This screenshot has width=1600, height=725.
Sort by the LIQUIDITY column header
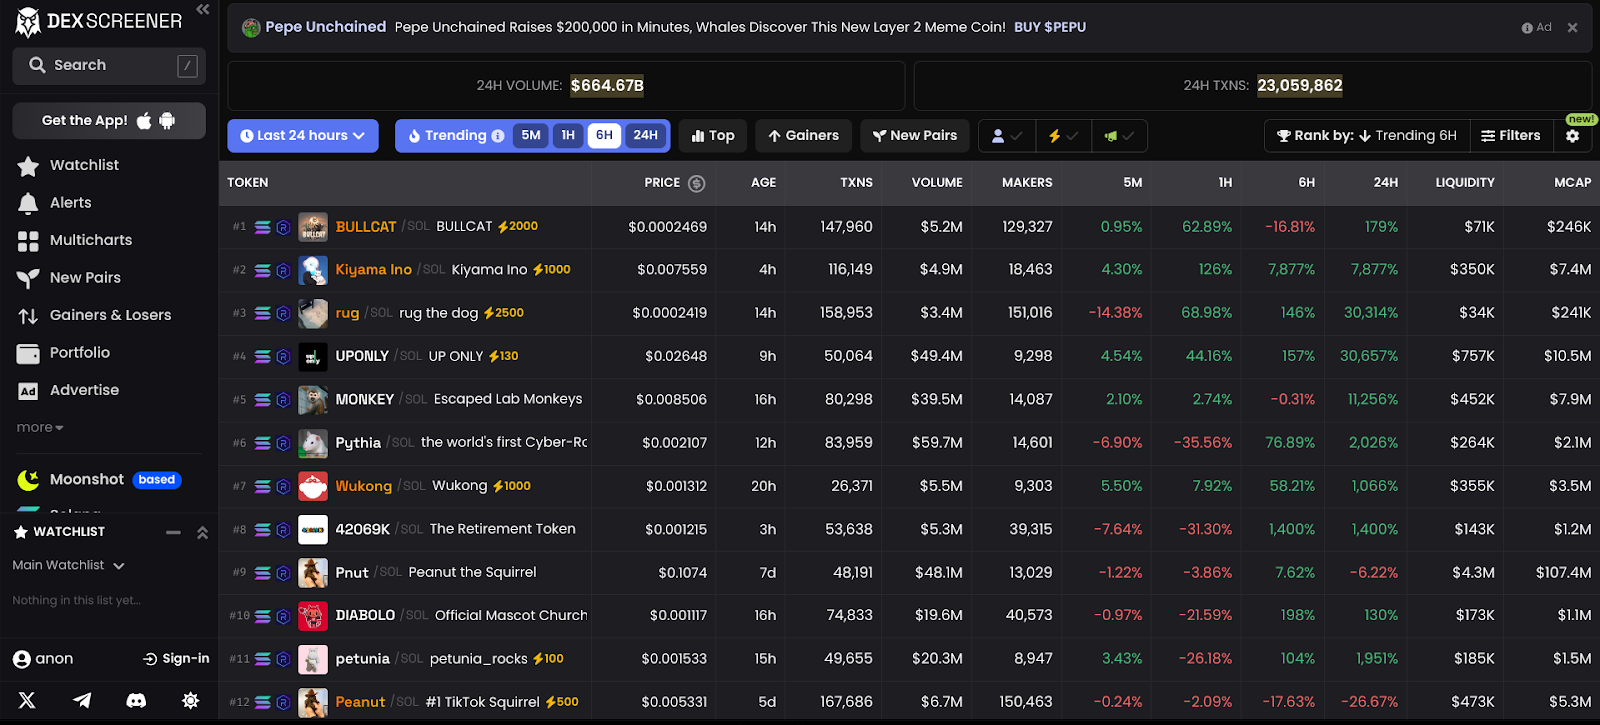pyautogui.click(x=1465, y=182)
